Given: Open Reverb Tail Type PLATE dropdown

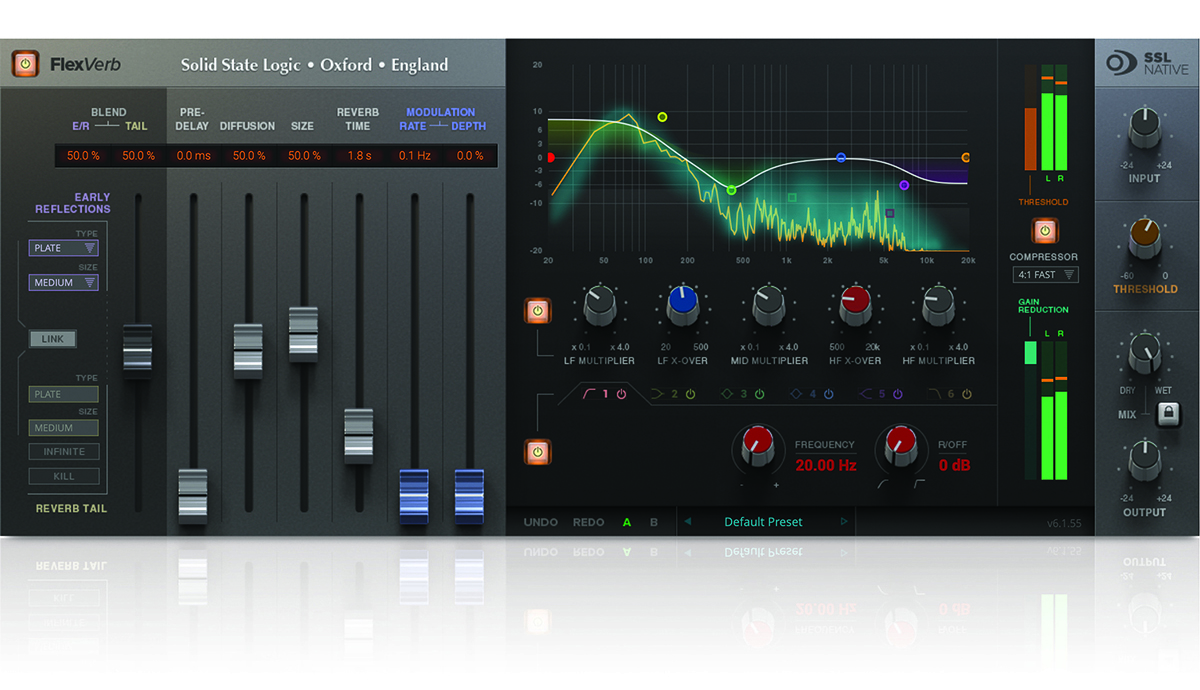Looking at the screenshot, I should (x=64, y=394).
